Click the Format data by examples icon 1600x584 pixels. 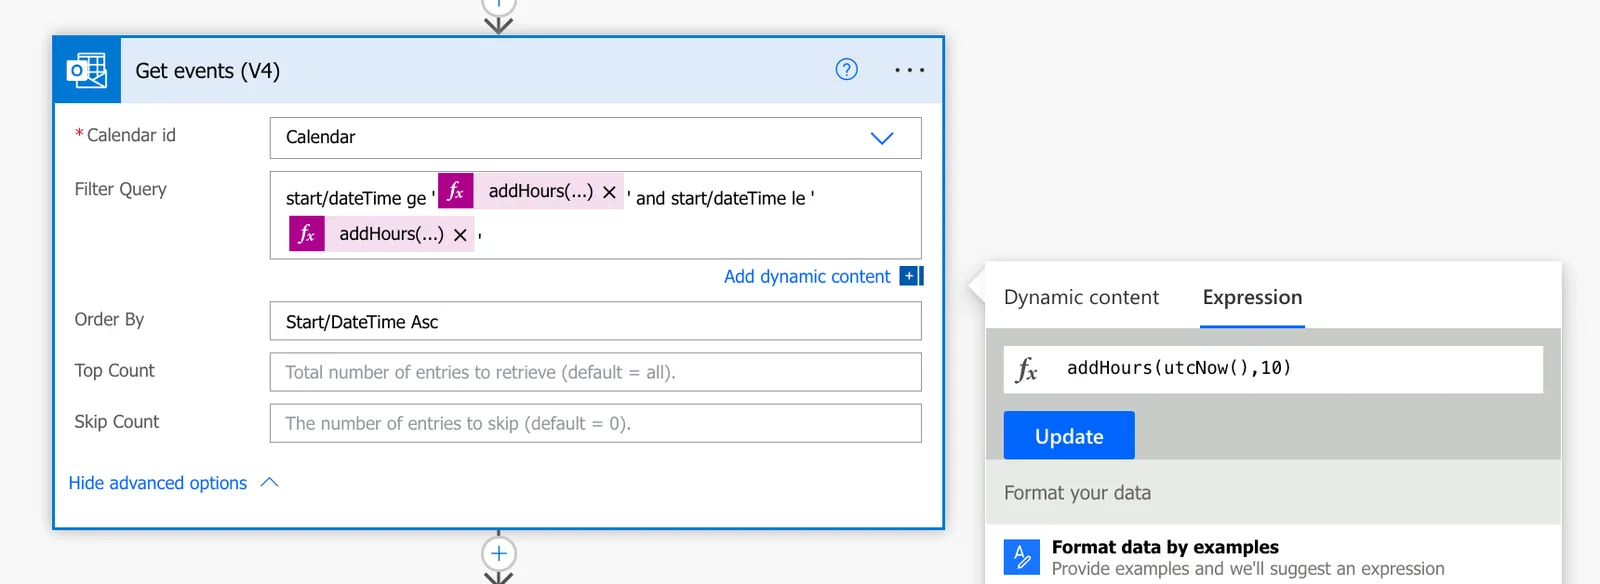point(1022,556)
